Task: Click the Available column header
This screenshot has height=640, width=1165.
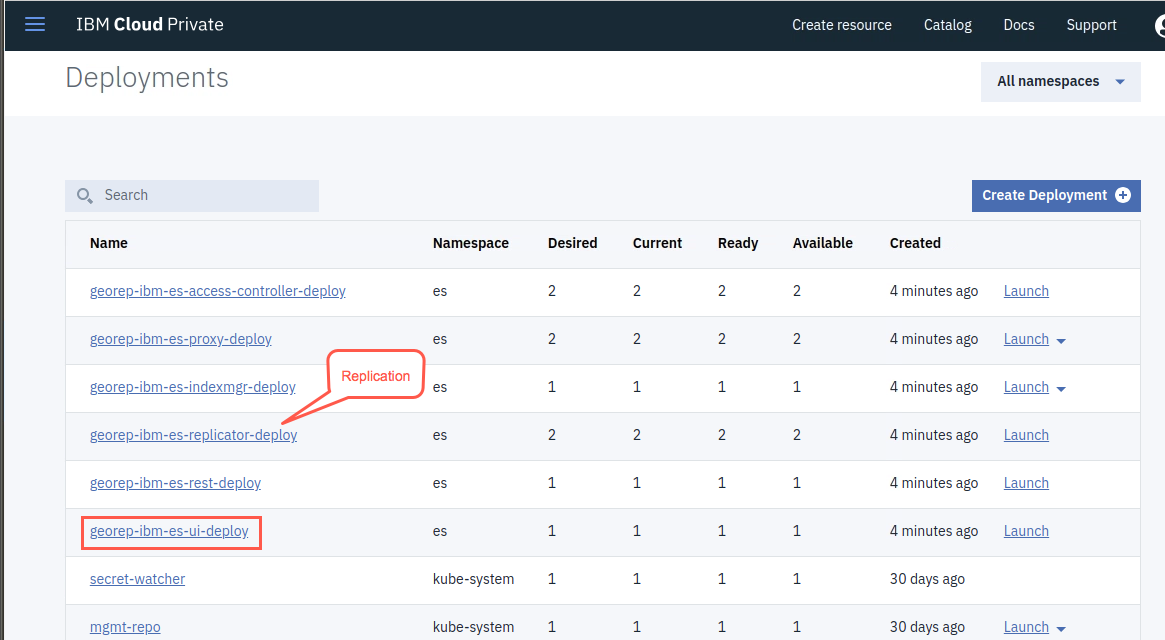Action: click(x=822, y=243)
